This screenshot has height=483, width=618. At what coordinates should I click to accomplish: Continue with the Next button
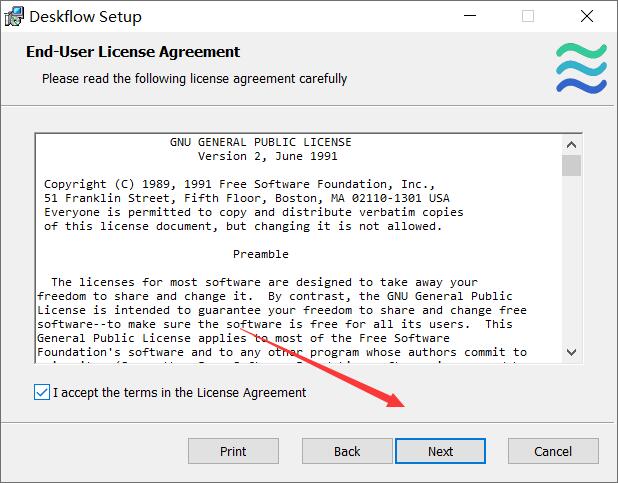coord(440,451)
